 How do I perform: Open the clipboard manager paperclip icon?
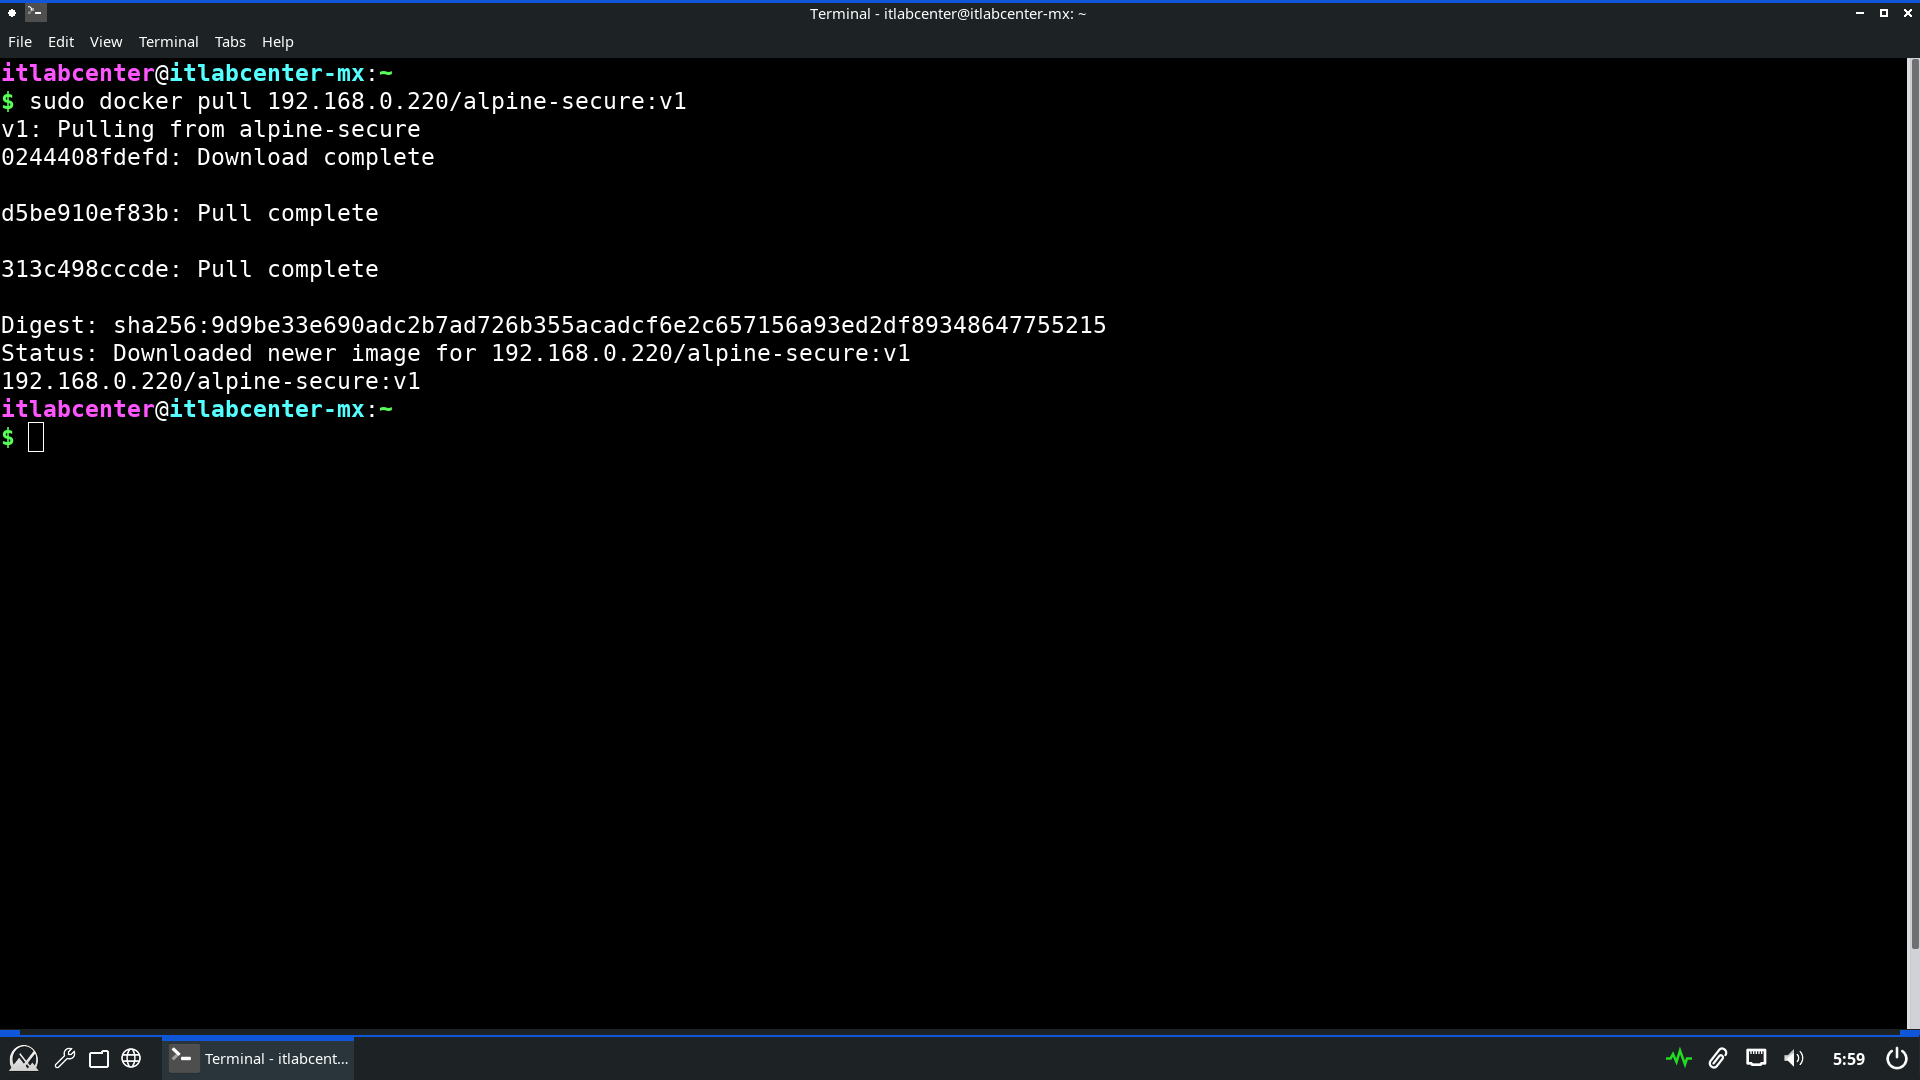(1717, 1058)
